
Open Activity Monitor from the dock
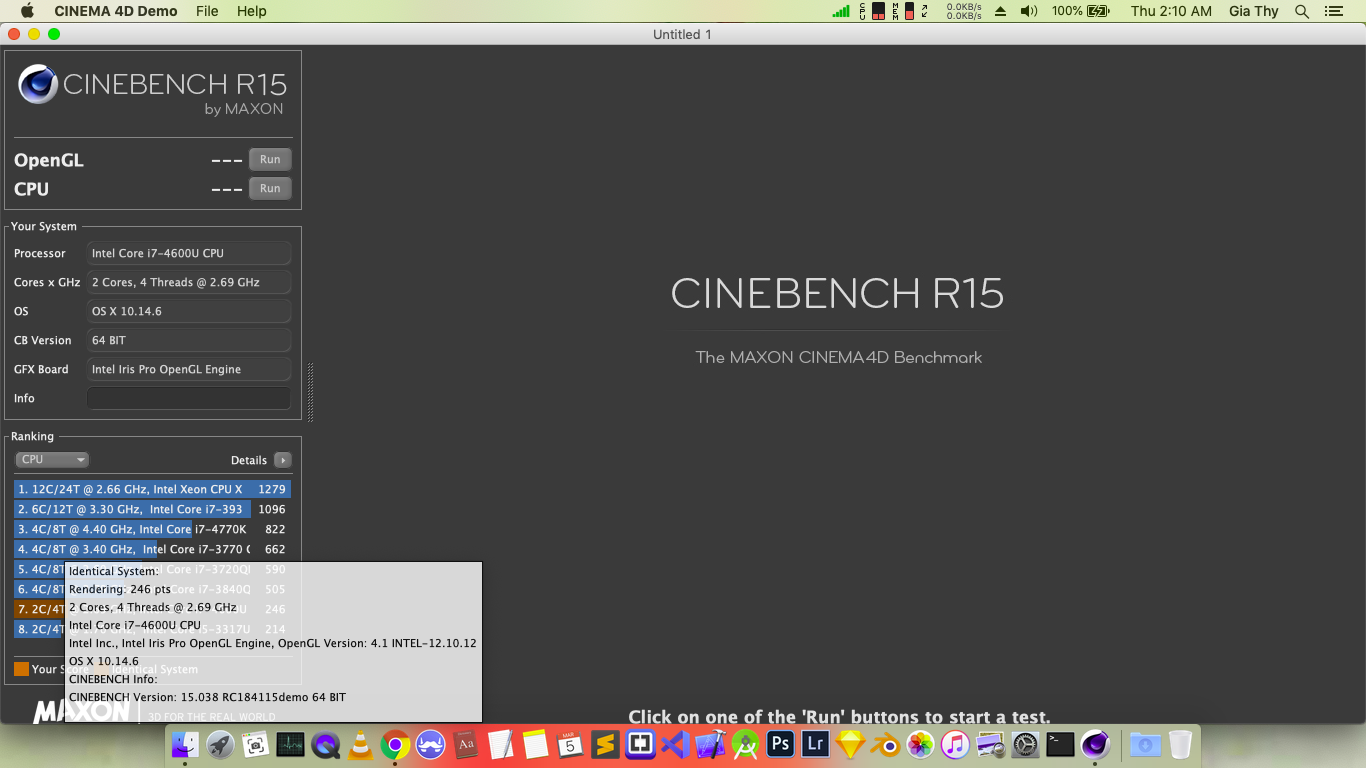point(290,744)
